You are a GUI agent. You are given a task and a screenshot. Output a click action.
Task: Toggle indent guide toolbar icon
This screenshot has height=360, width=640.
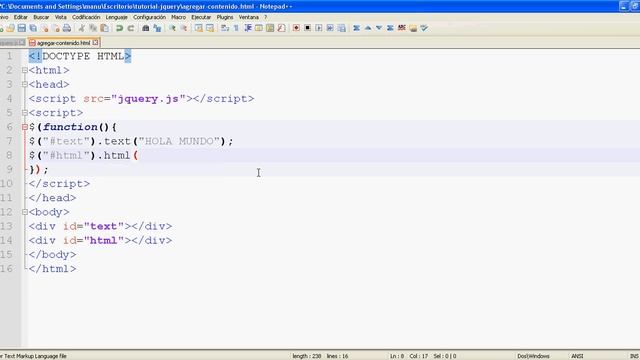(x=247, y=28)
